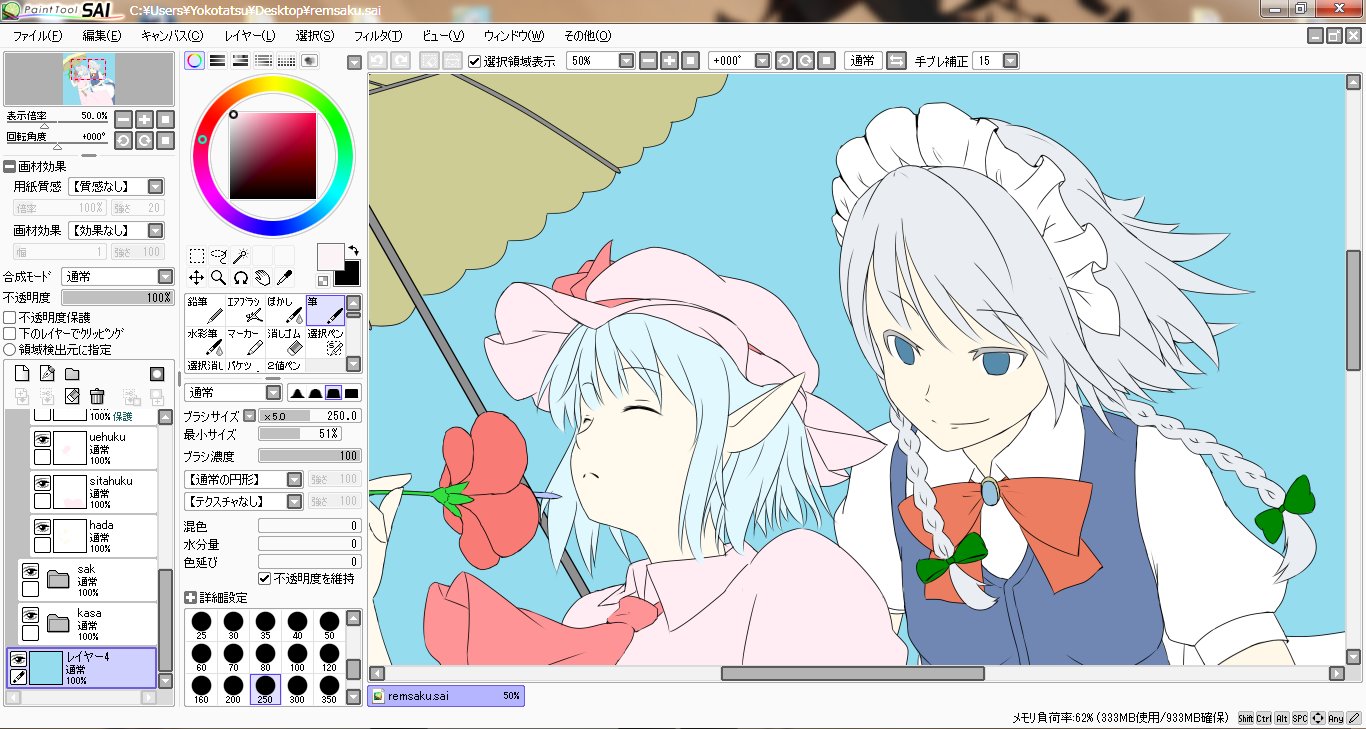Delete the selected layer with trash icon
The width and height of the screenshot is (1366, 729).
coord(97,396)
